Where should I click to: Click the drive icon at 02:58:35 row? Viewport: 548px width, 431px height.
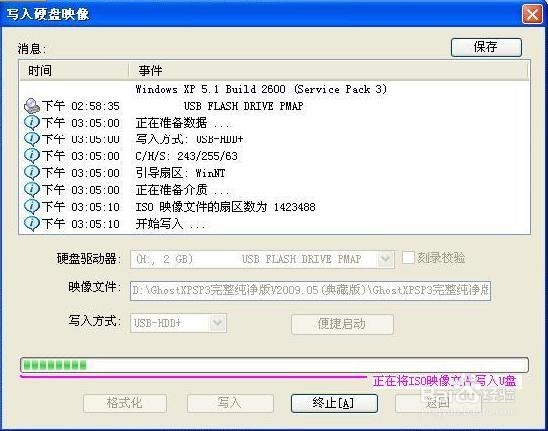32,106
